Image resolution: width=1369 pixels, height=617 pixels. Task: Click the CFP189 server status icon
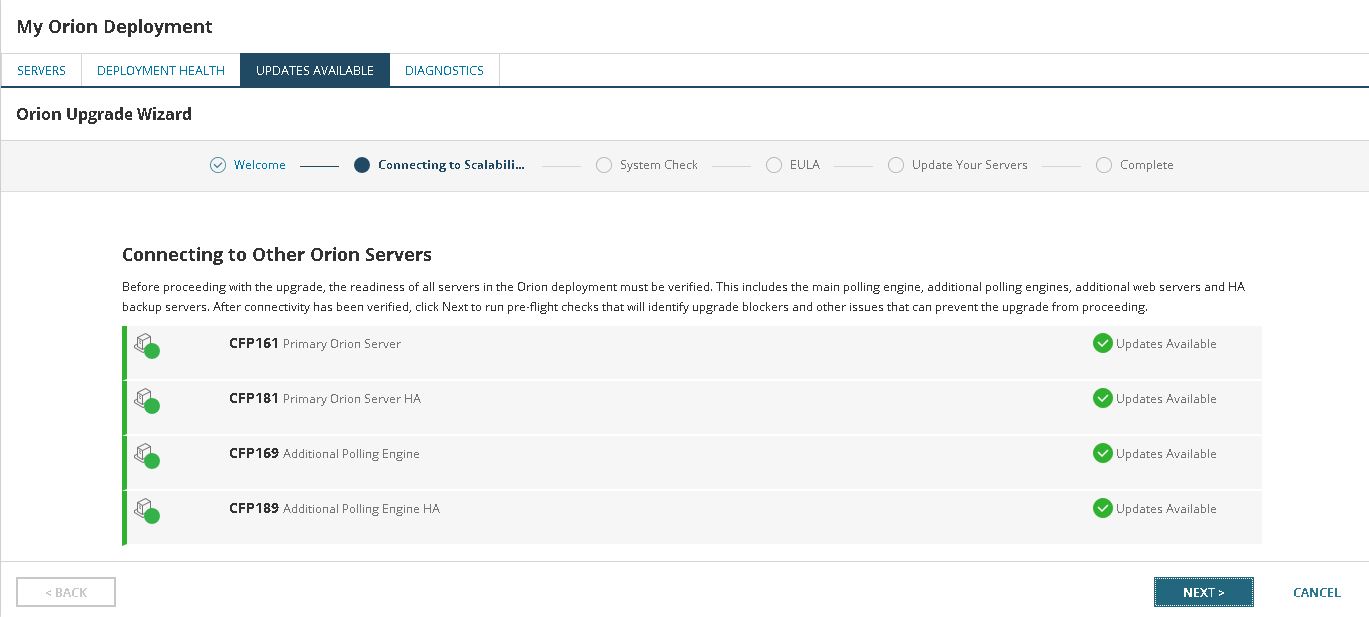click(x=147, y=510)
